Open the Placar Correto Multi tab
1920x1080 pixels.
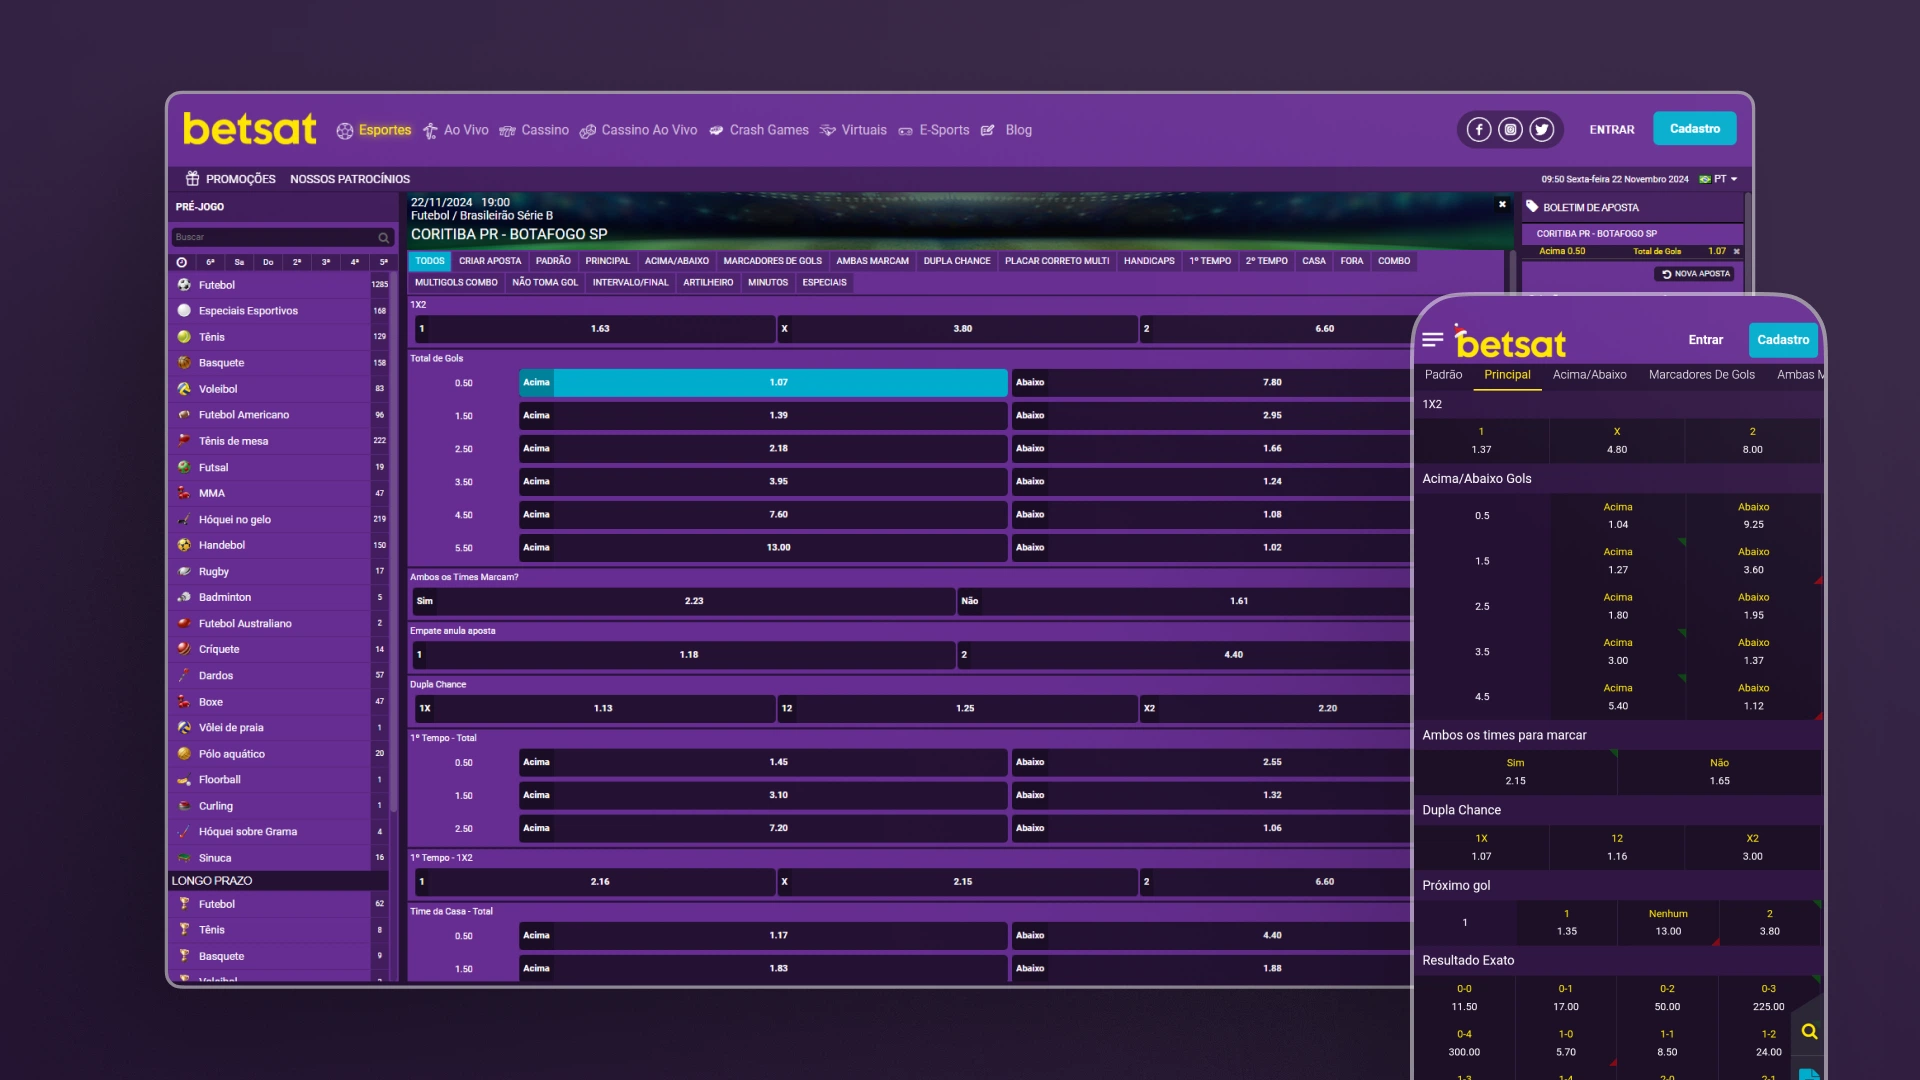(x=1057, y=261)
